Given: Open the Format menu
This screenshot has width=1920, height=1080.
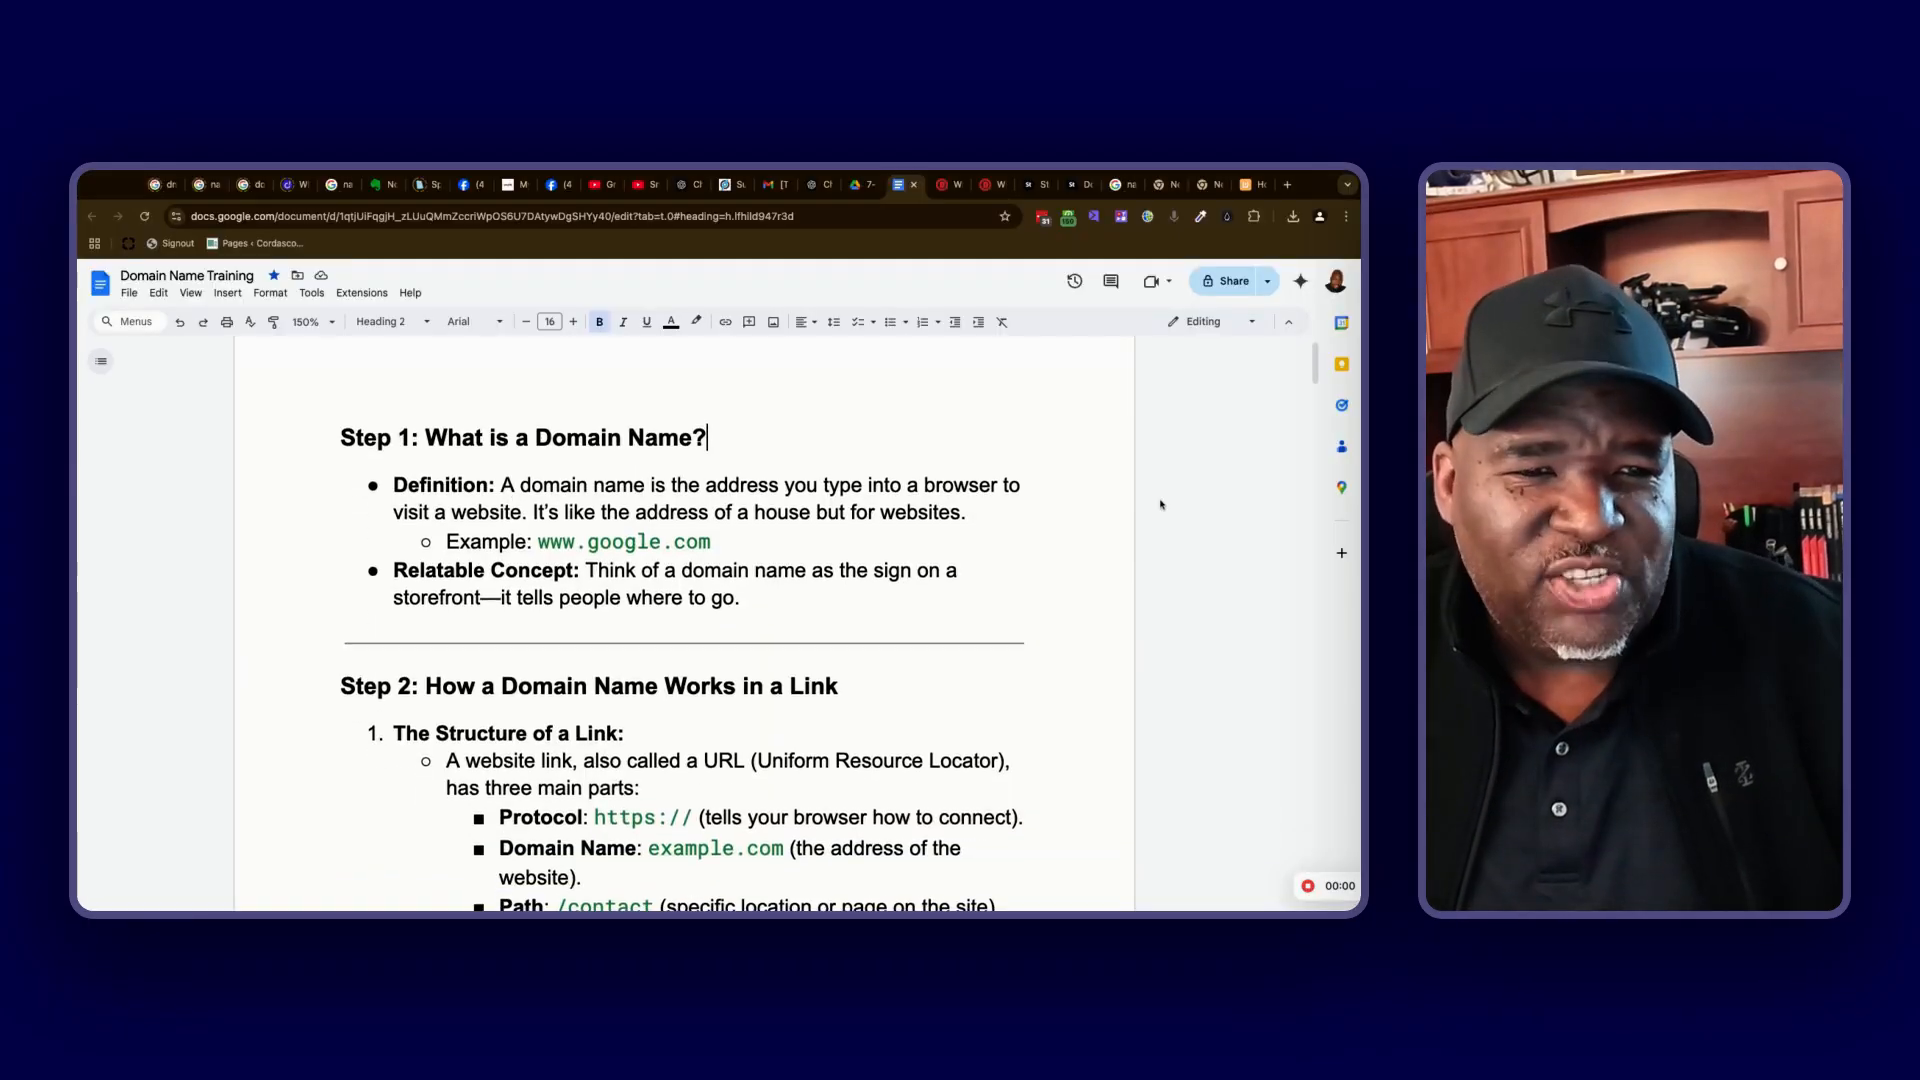Looking at the screenshot, I should point(270,293).
